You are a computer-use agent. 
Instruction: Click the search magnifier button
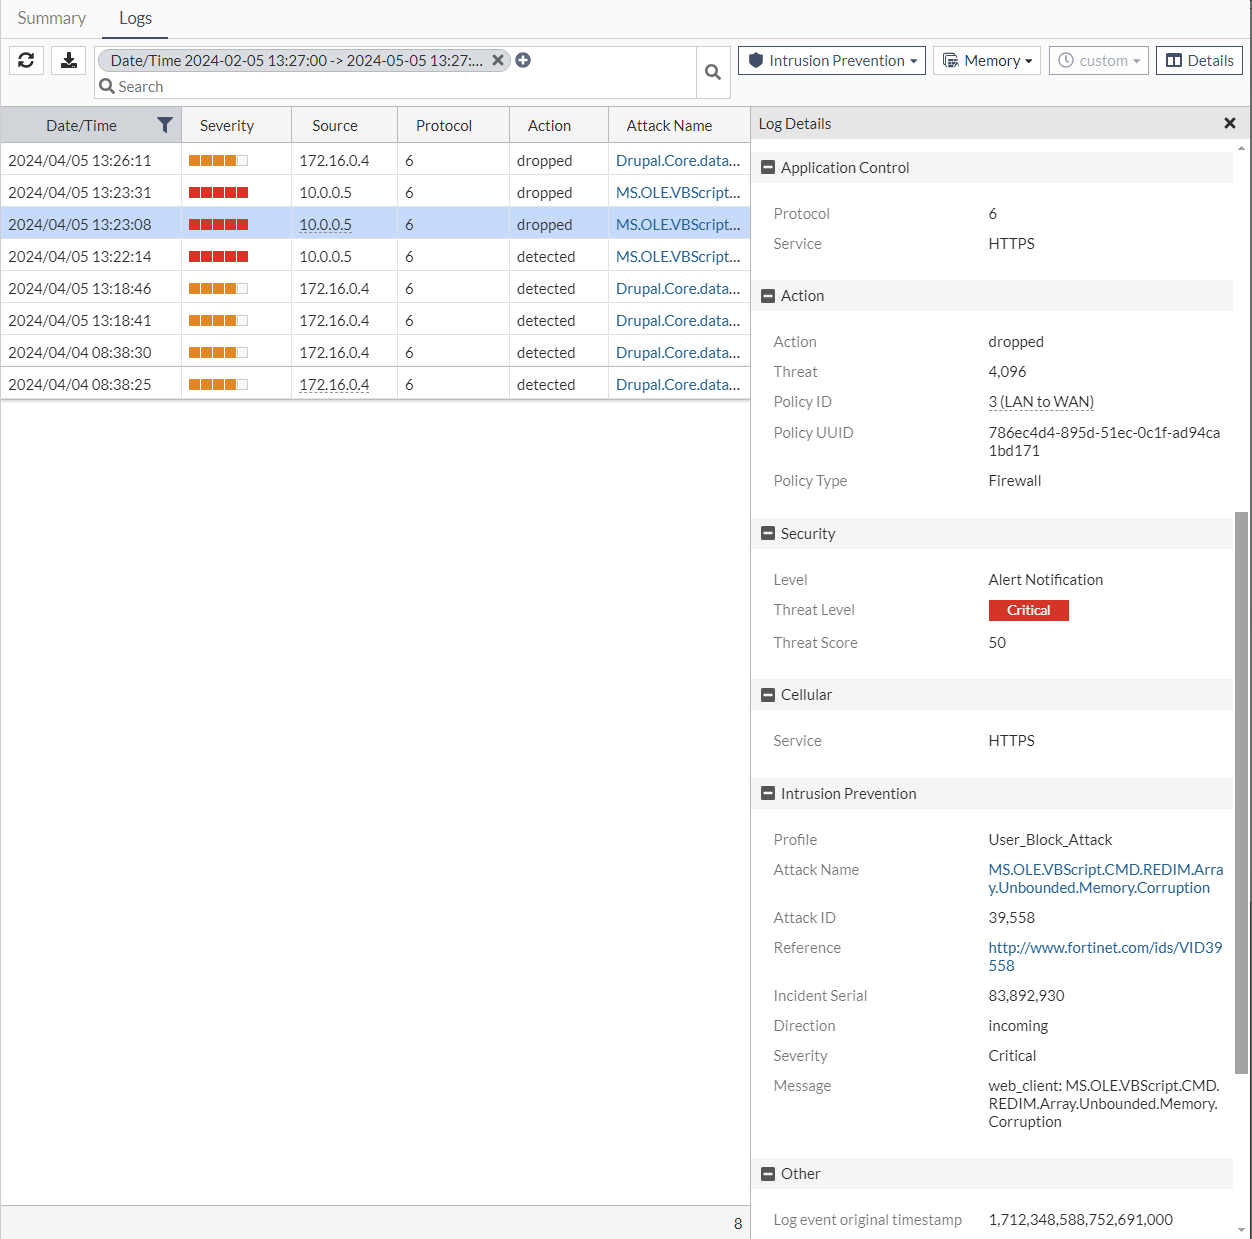pyautogui.click(x=713, y=72)
